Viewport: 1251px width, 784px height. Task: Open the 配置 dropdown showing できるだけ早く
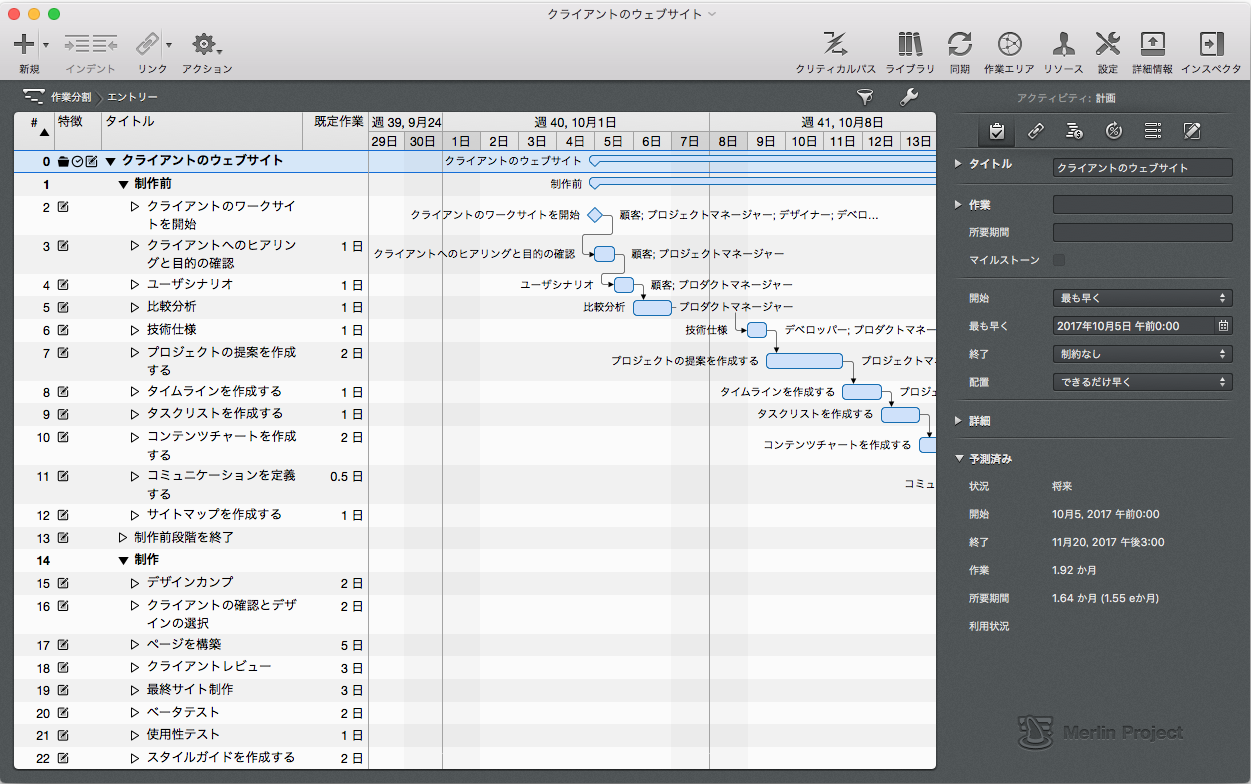(x=1141, y=381)
